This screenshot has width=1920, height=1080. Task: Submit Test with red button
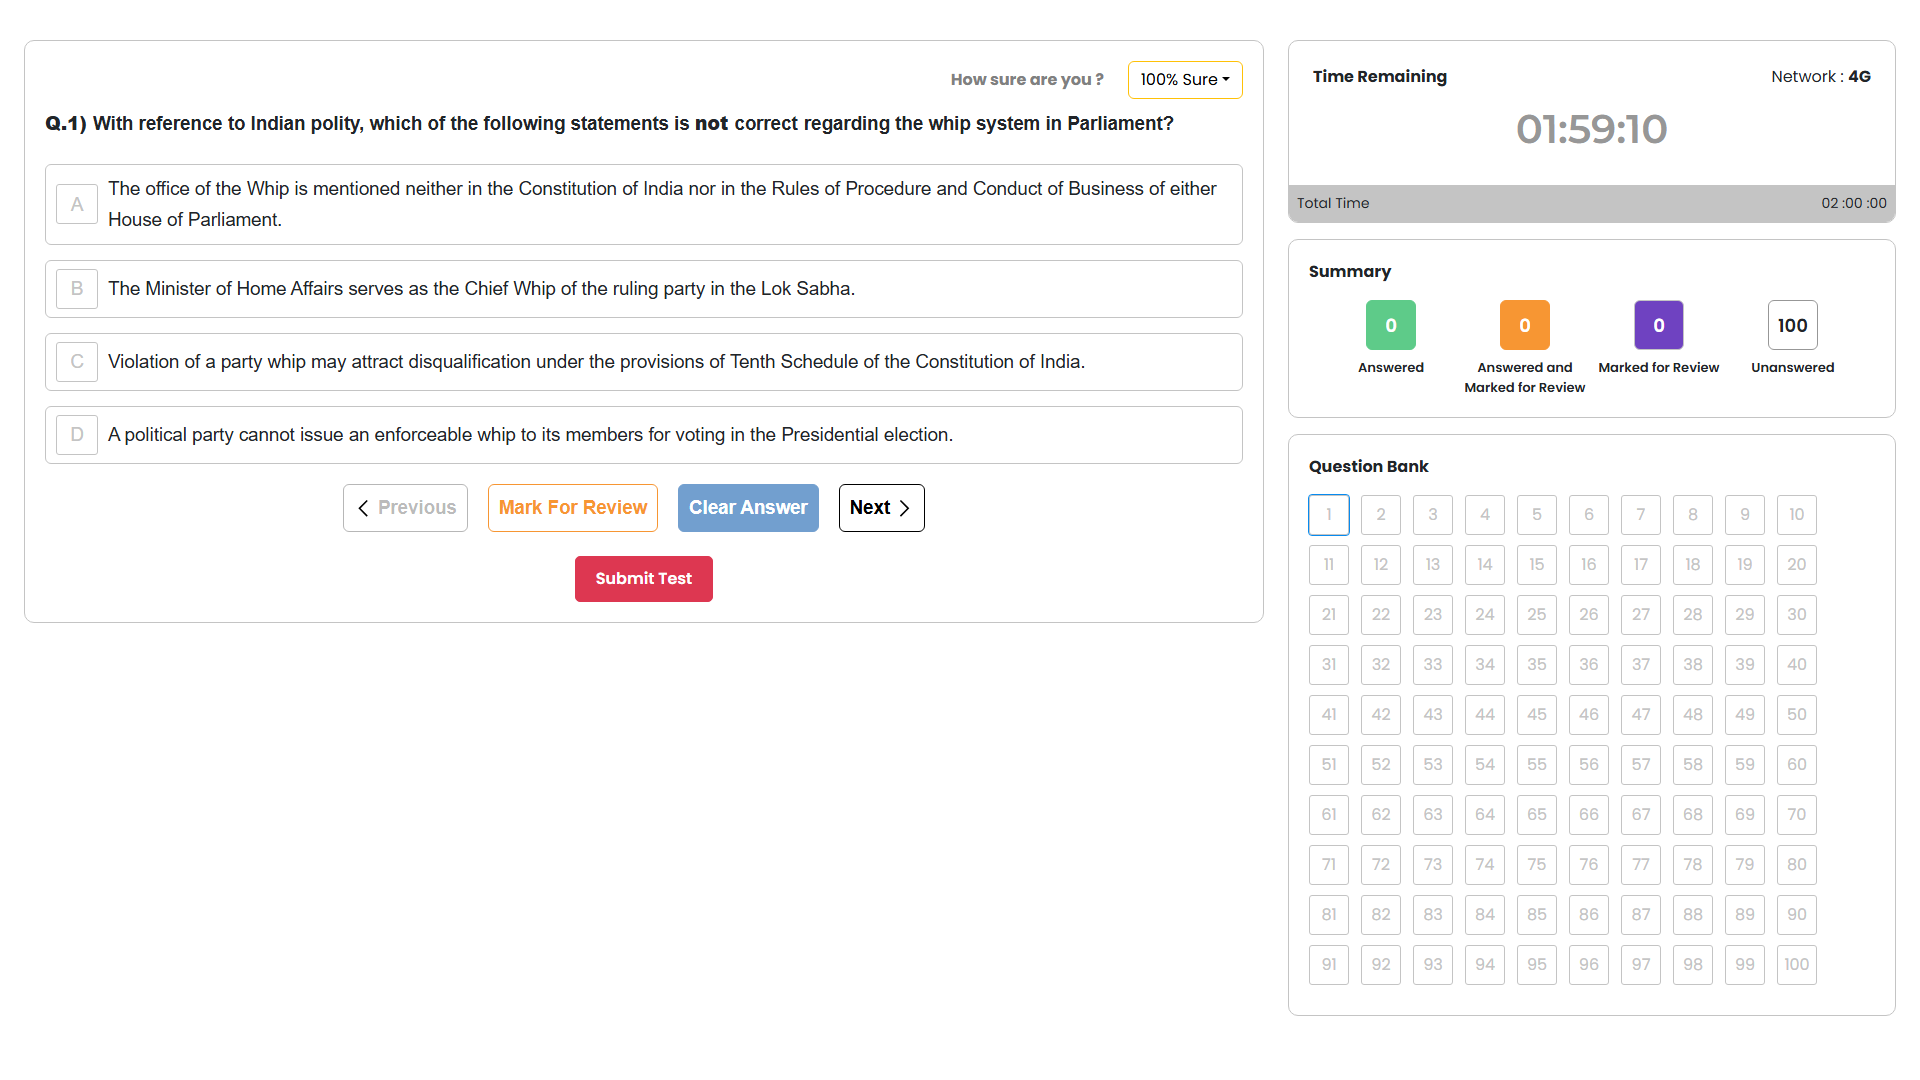[x=643, y=579]
